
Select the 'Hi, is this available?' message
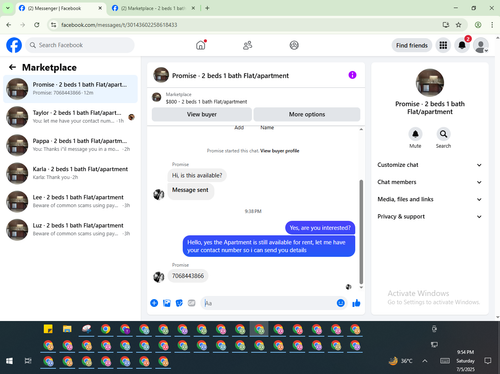197,175
